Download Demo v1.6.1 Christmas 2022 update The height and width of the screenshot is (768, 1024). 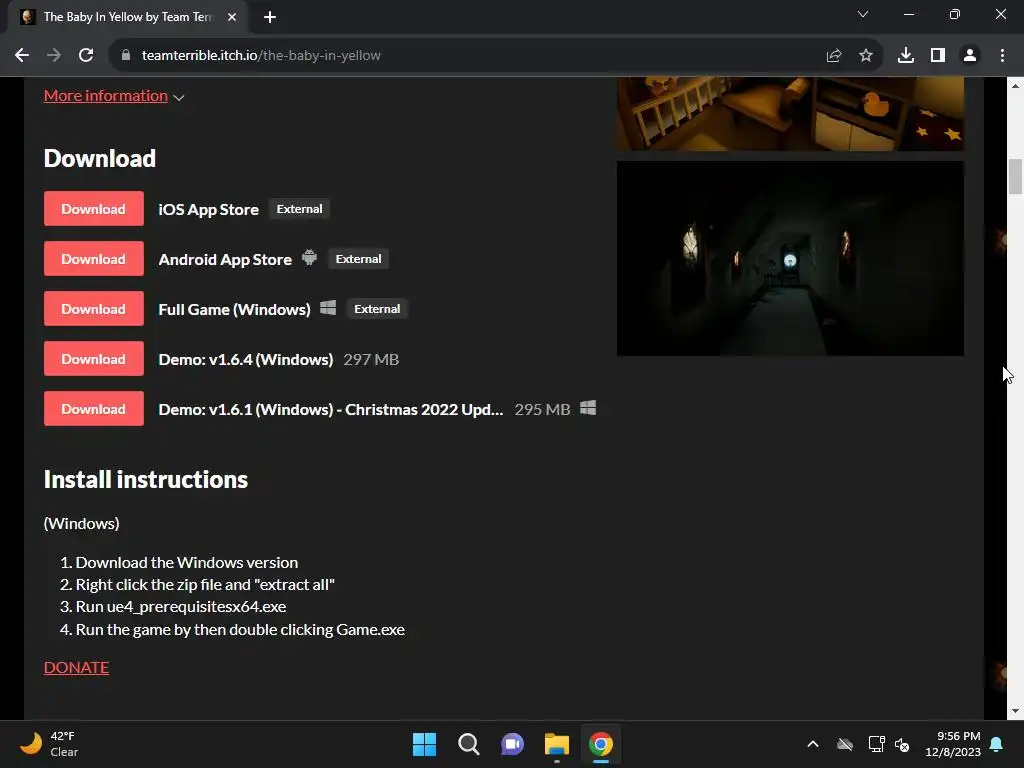point(93,409)
